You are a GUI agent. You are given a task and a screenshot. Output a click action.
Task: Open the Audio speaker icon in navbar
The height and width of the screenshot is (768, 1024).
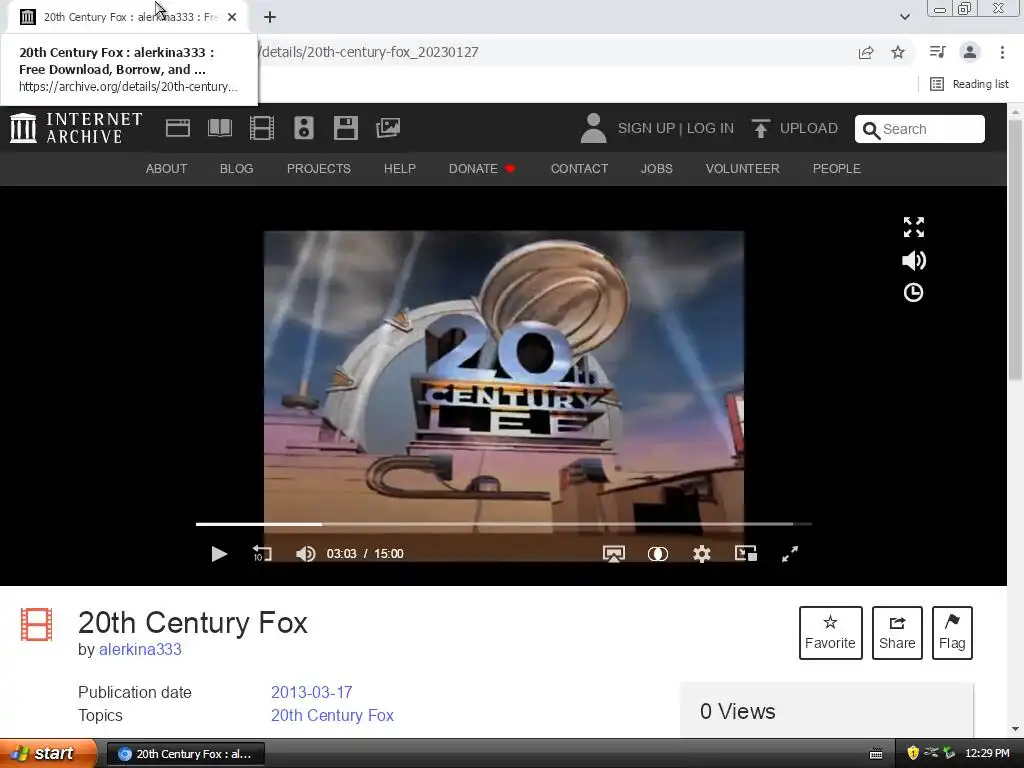304,128
